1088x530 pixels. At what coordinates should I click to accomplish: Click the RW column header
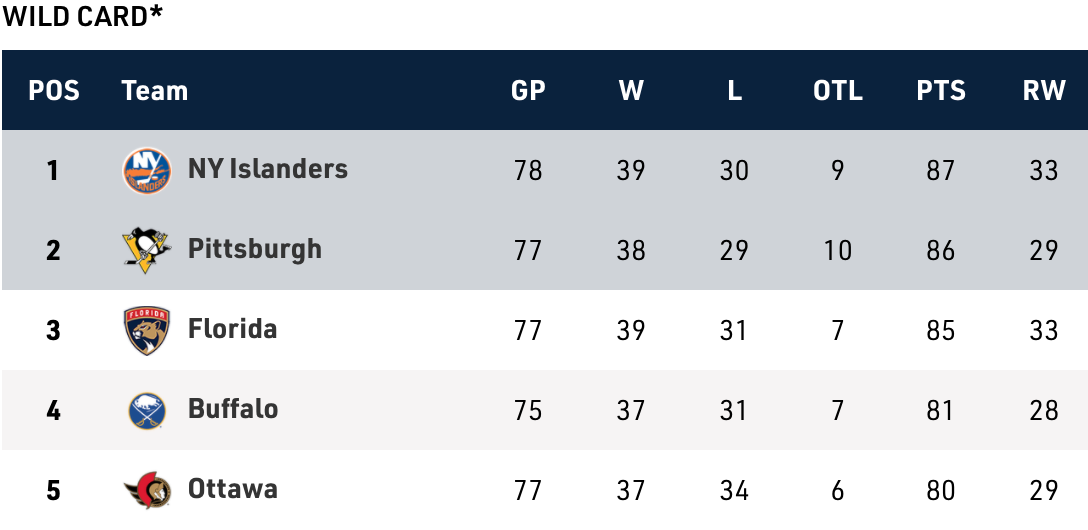tap(1043, 91)
